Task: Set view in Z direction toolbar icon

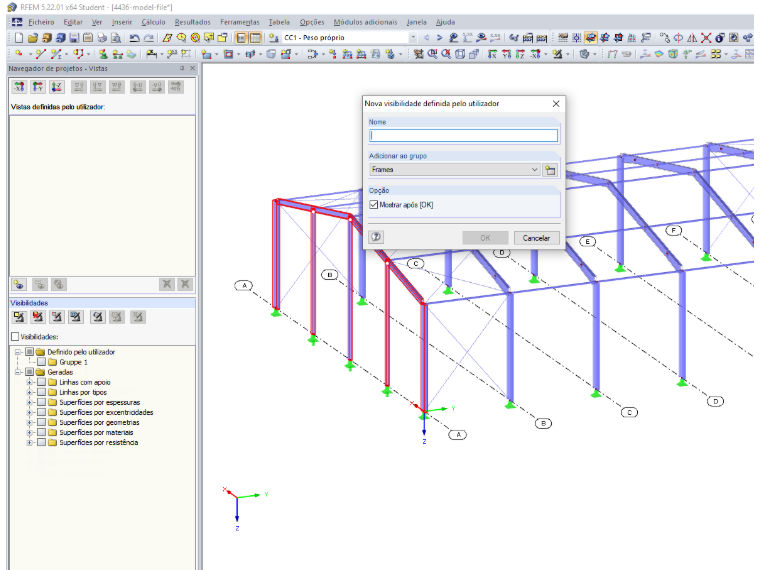Action: [520, 54]
